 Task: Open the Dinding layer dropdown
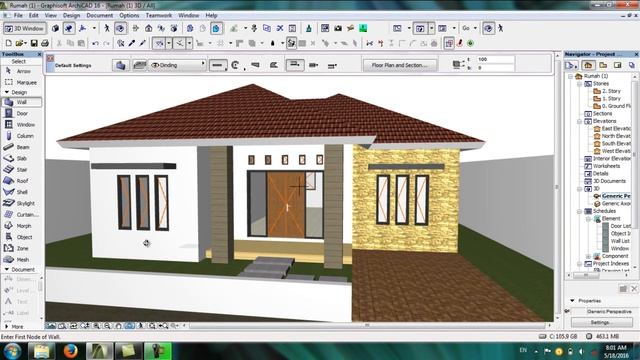pos(178,65)
